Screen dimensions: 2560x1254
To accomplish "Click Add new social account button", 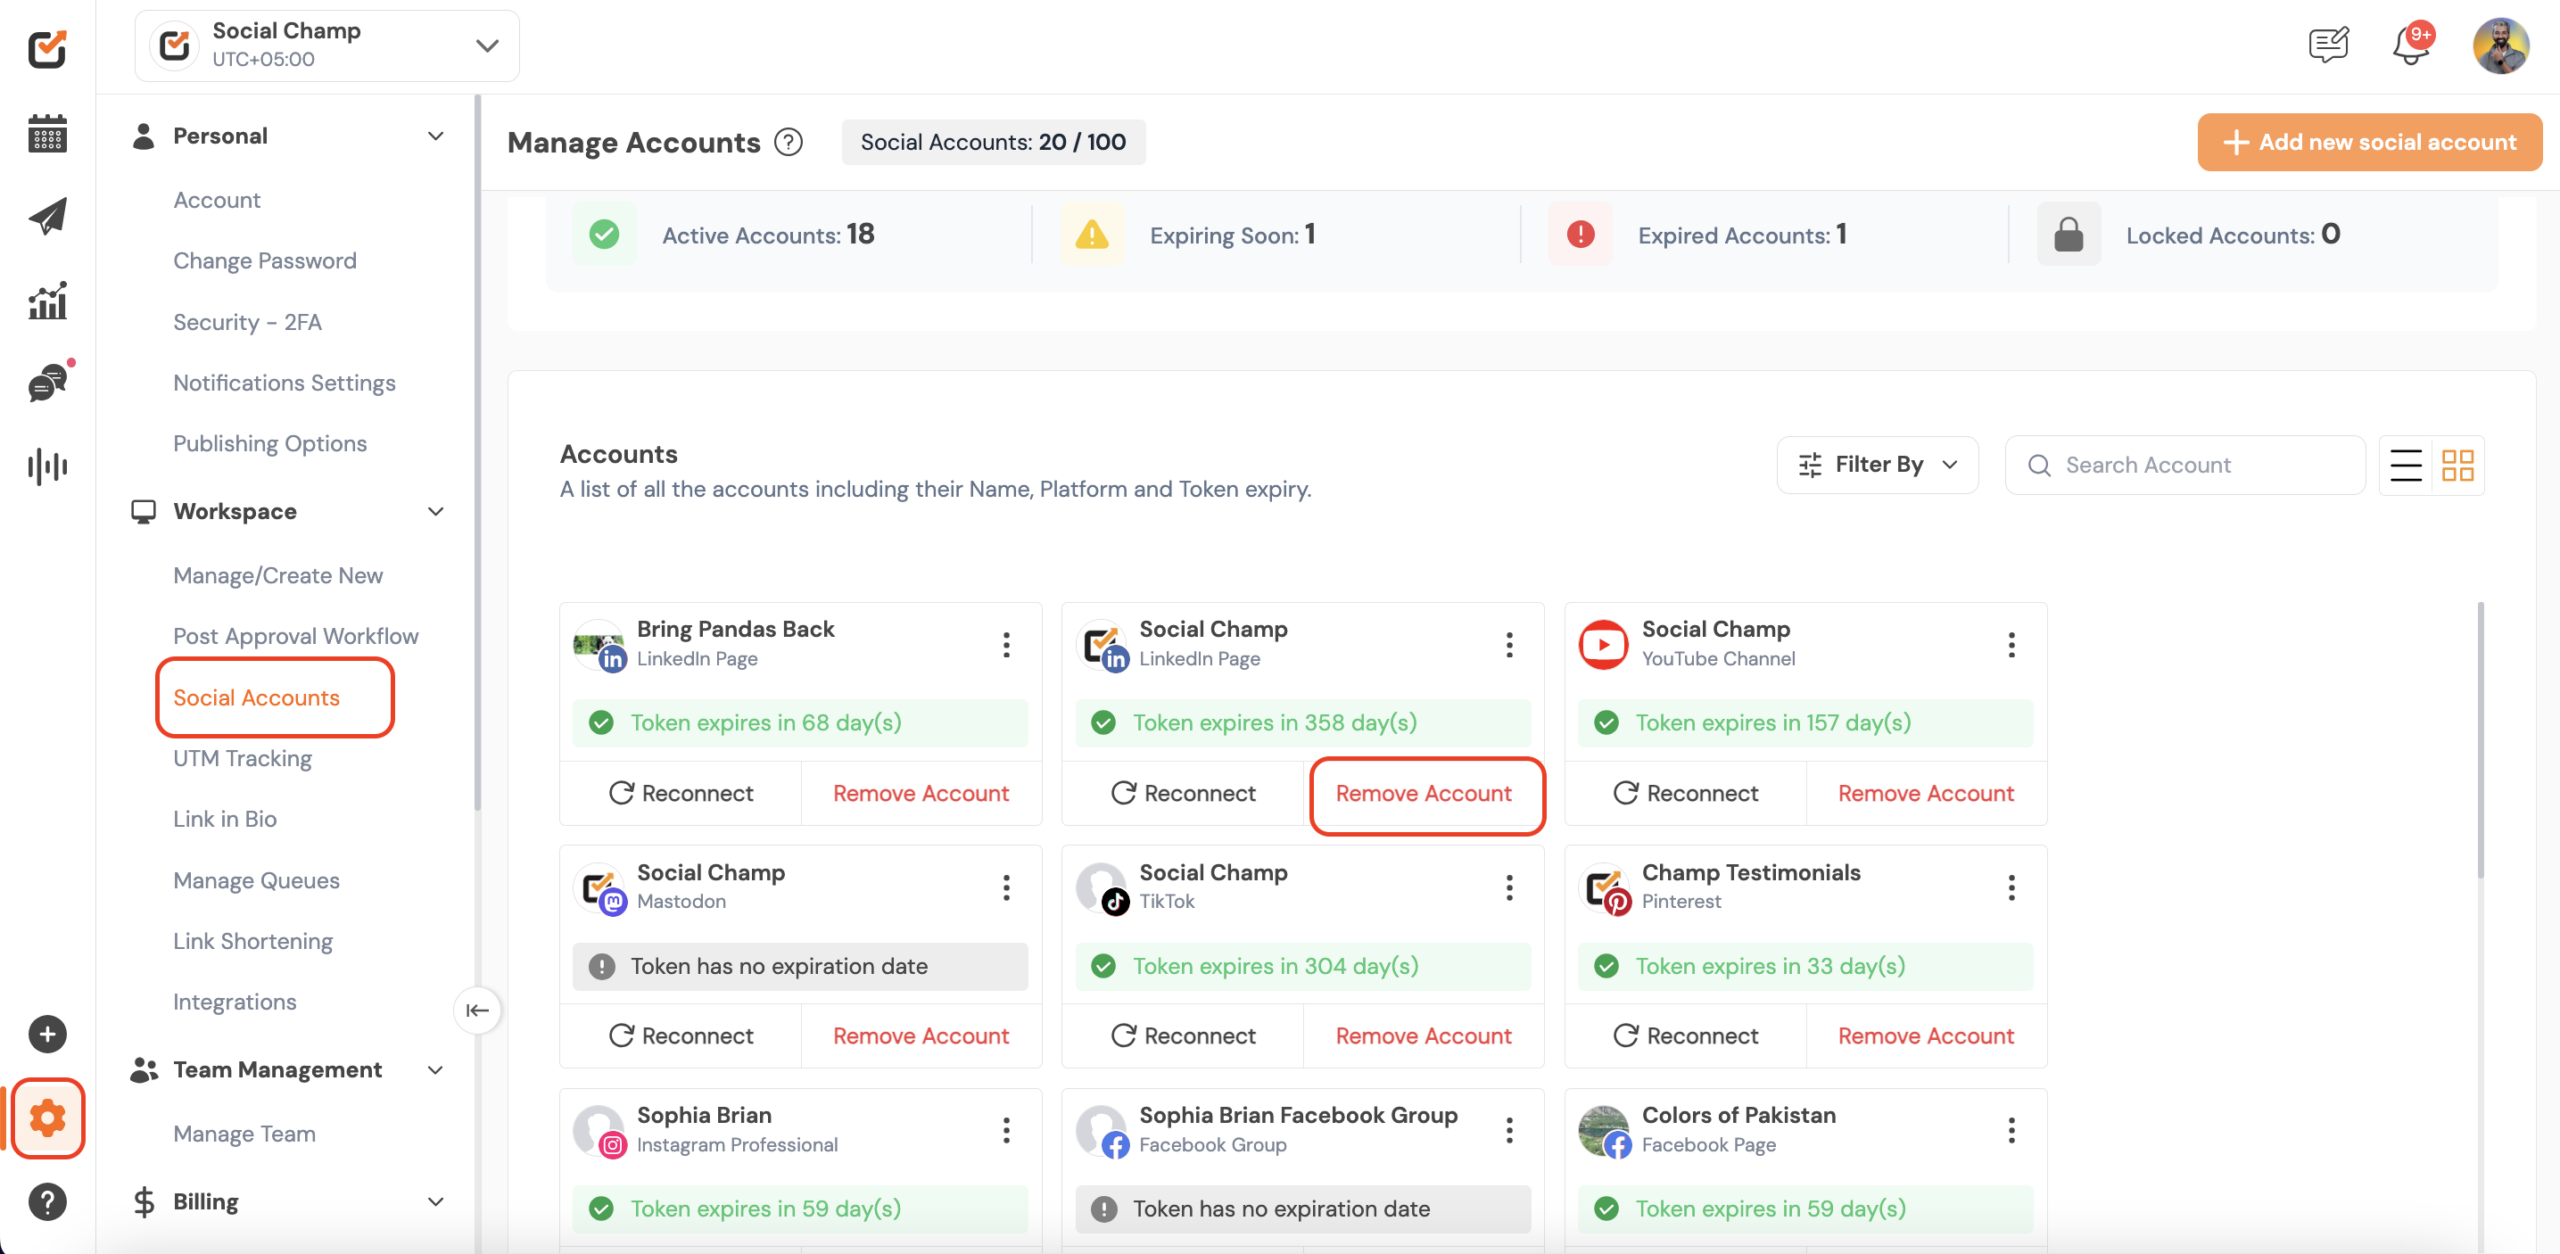I will click(x=2369, y=142).
